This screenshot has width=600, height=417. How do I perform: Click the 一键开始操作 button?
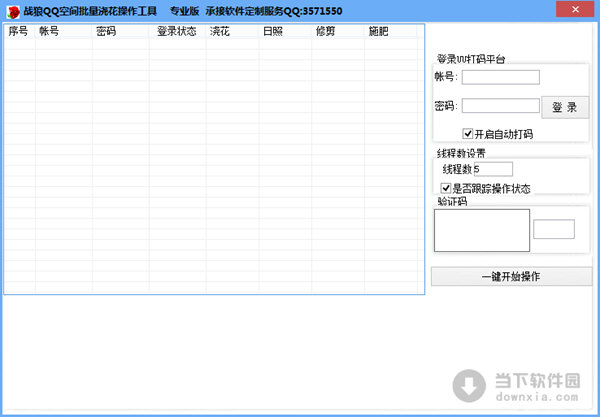(x=511, y=277)
